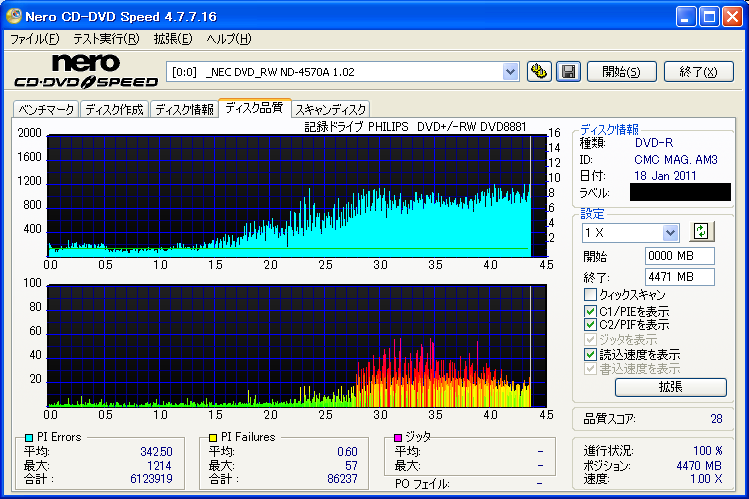Uncheck C1/PIEを表示 checkbox
Image resolution: width=749 pixels, height=499 pixels.
pos(590,311)
